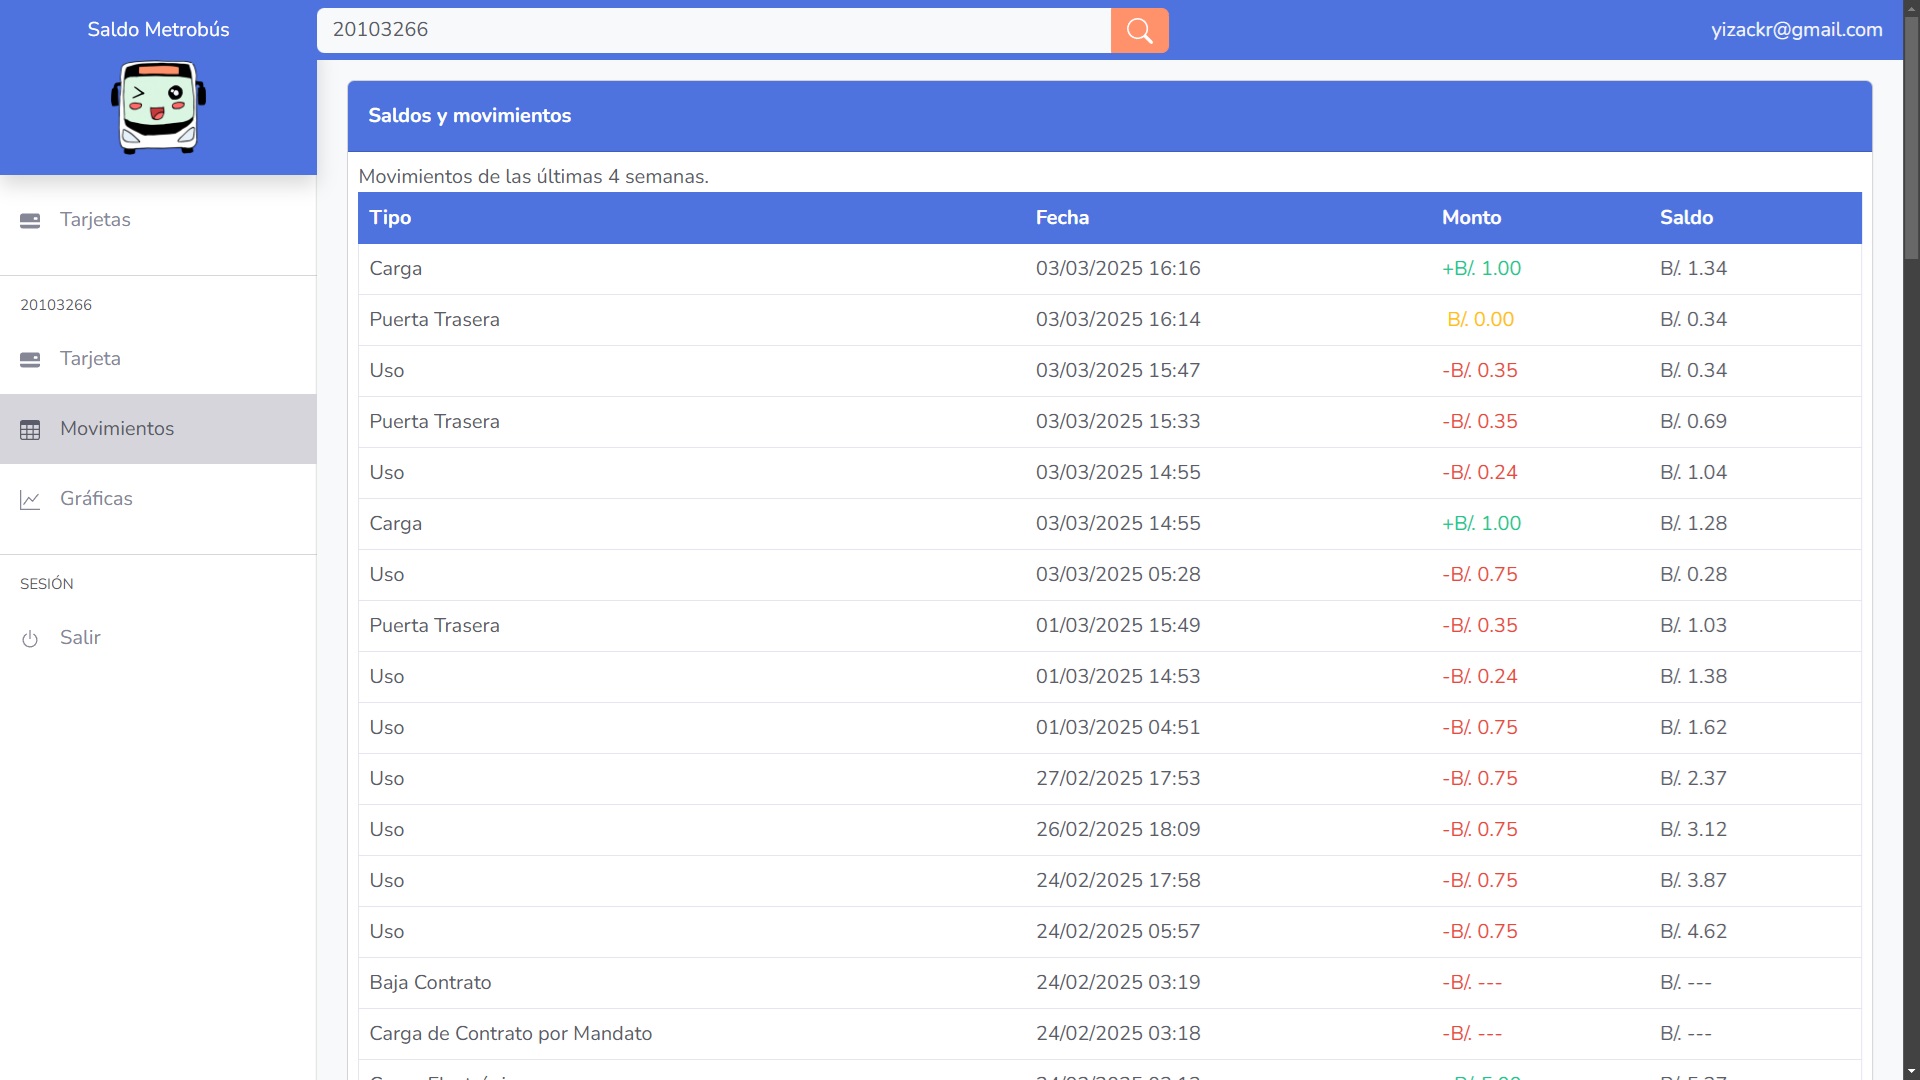Viewport: 1920px width, 1080px height.
Task: Click the Tipo column header
Action: [x=390, y=217]
